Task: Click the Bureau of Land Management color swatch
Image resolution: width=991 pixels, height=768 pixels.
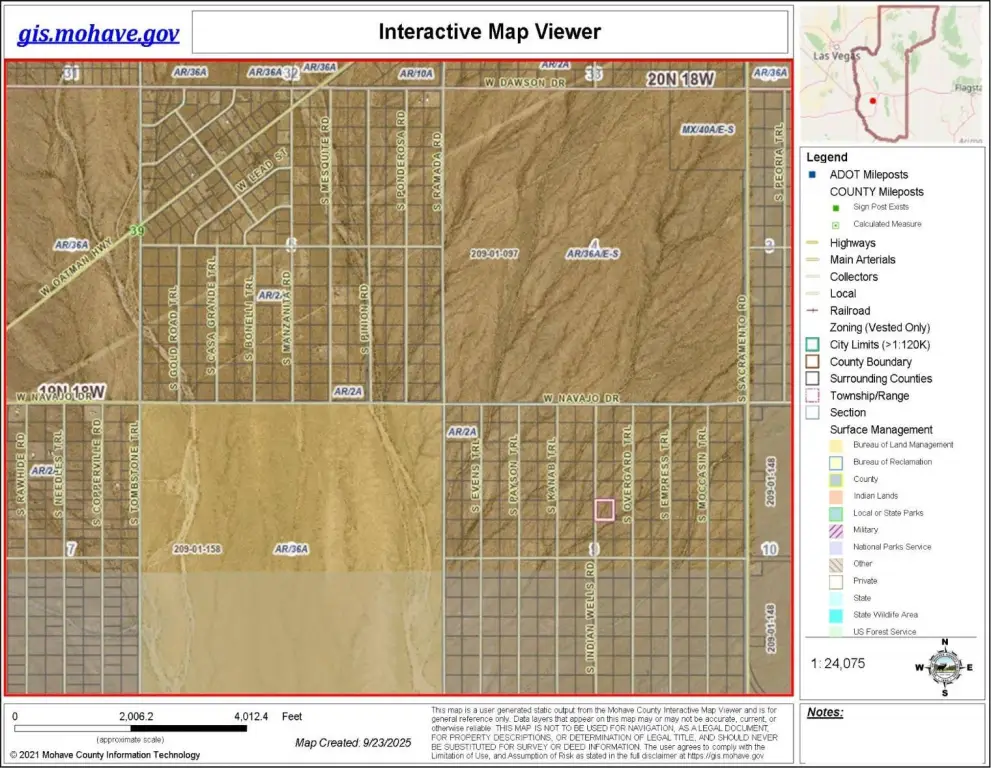Action: (835, 445)
